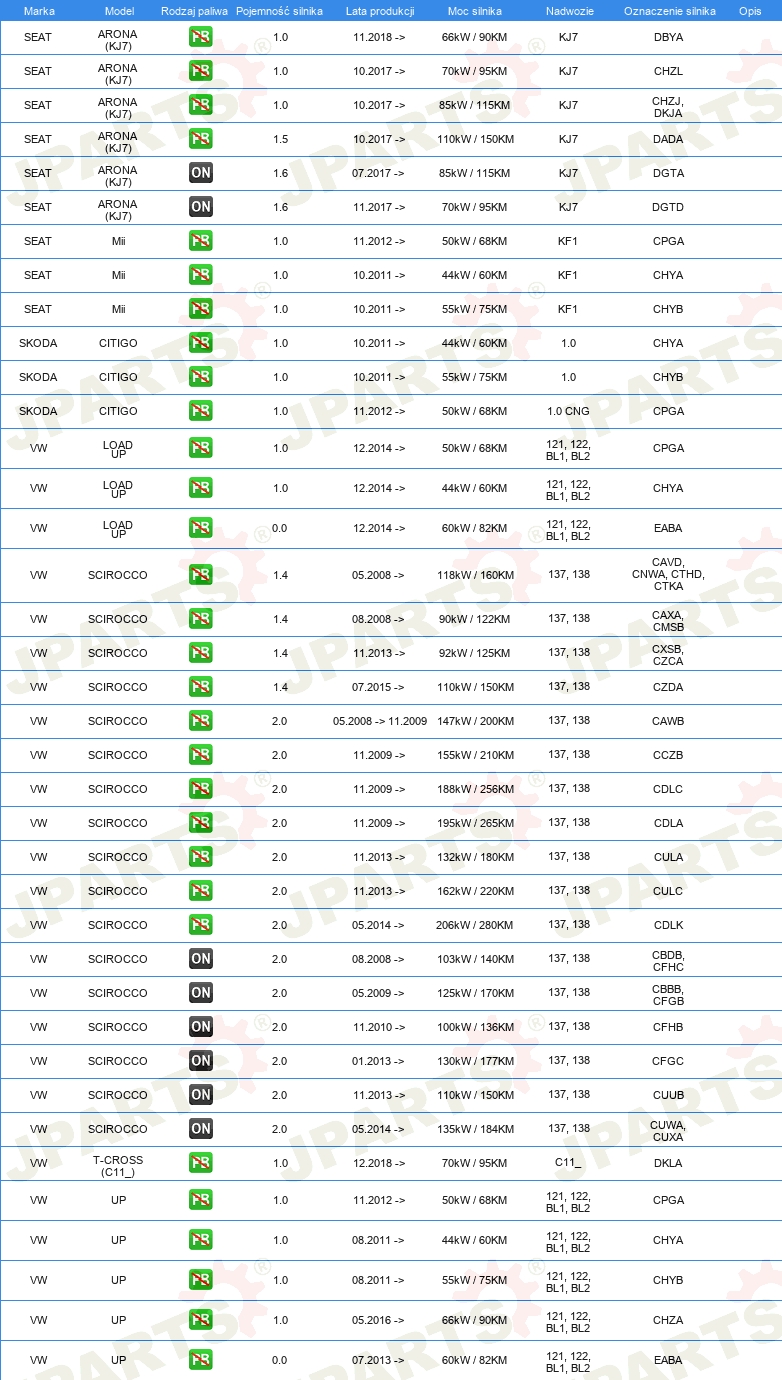Click the production date 11.2010 ->
Image resolution: width=782 pixels, height=1380 pixels.
pyautogui.click(x=379, y=1027)
